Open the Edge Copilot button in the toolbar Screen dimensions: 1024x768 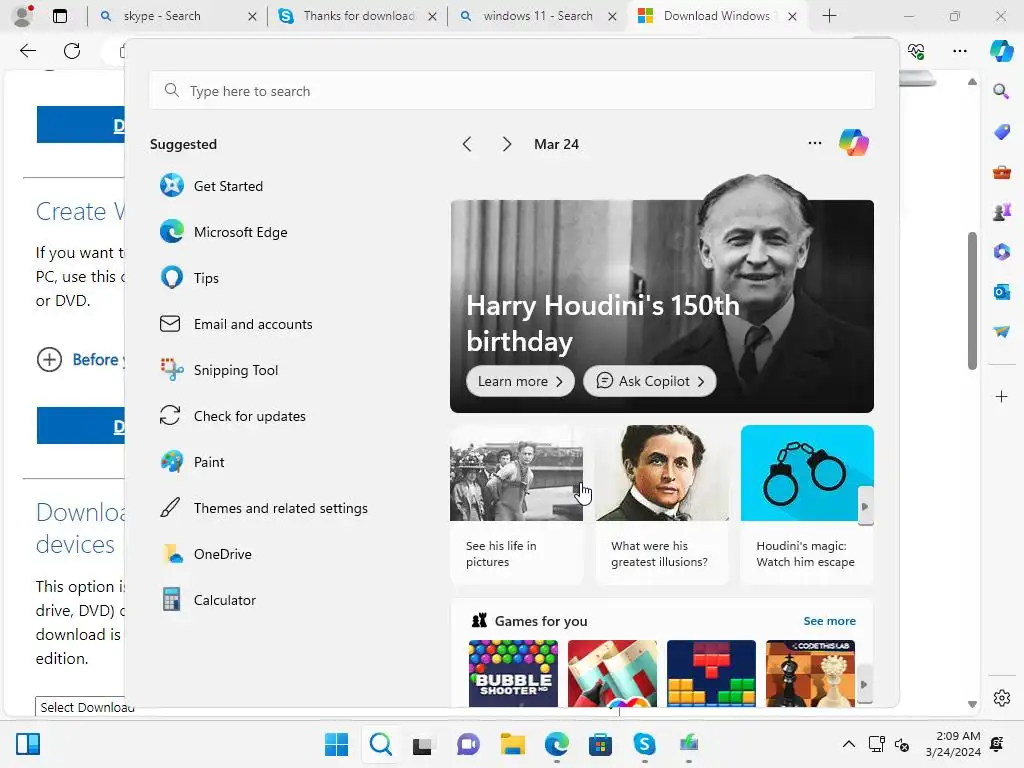click(x=1001, y=51)
